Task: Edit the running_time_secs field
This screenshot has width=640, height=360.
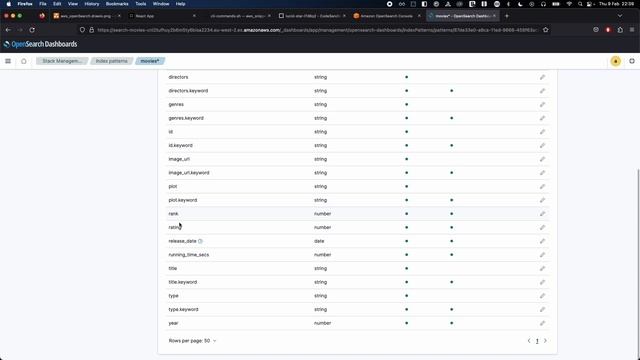Action: [x=542, y=255]
